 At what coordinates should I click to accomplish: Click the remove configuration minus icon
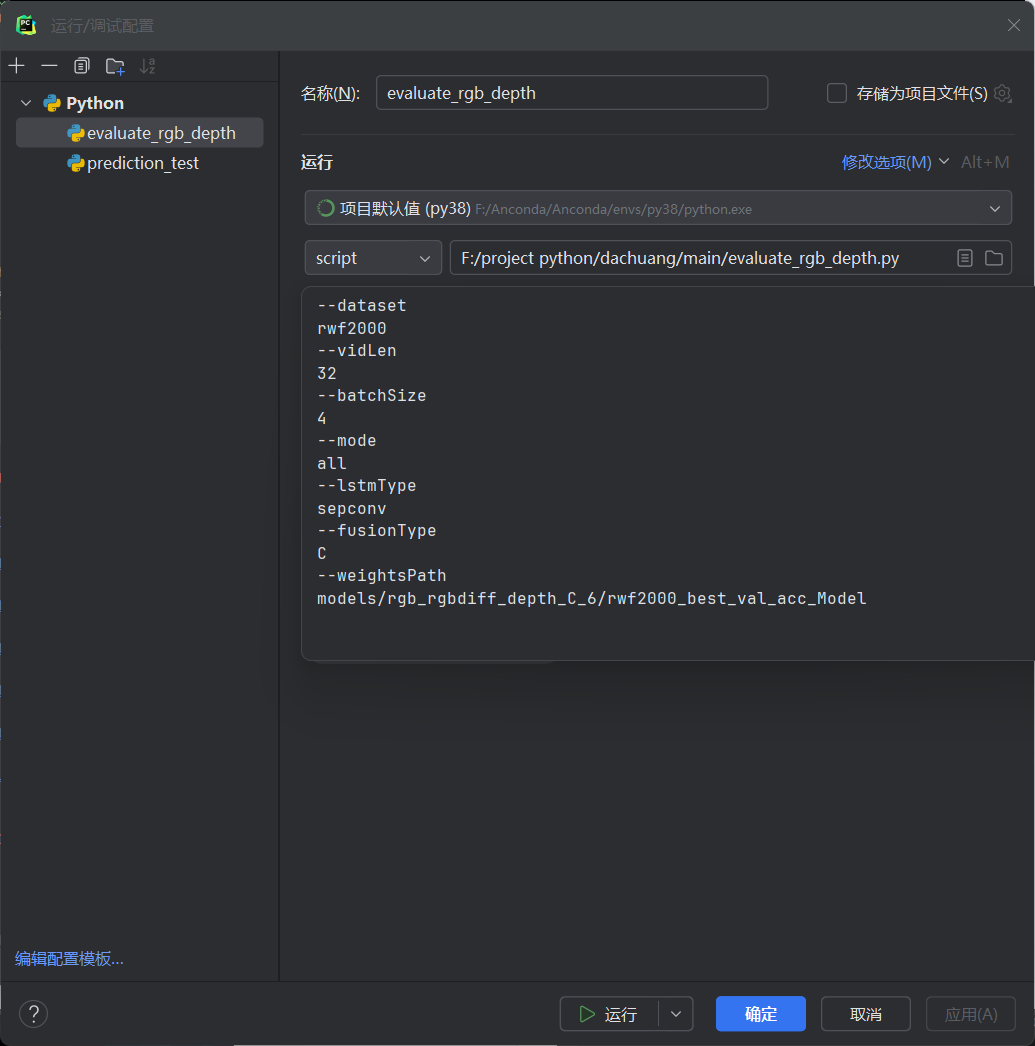[x=49, y=66]
